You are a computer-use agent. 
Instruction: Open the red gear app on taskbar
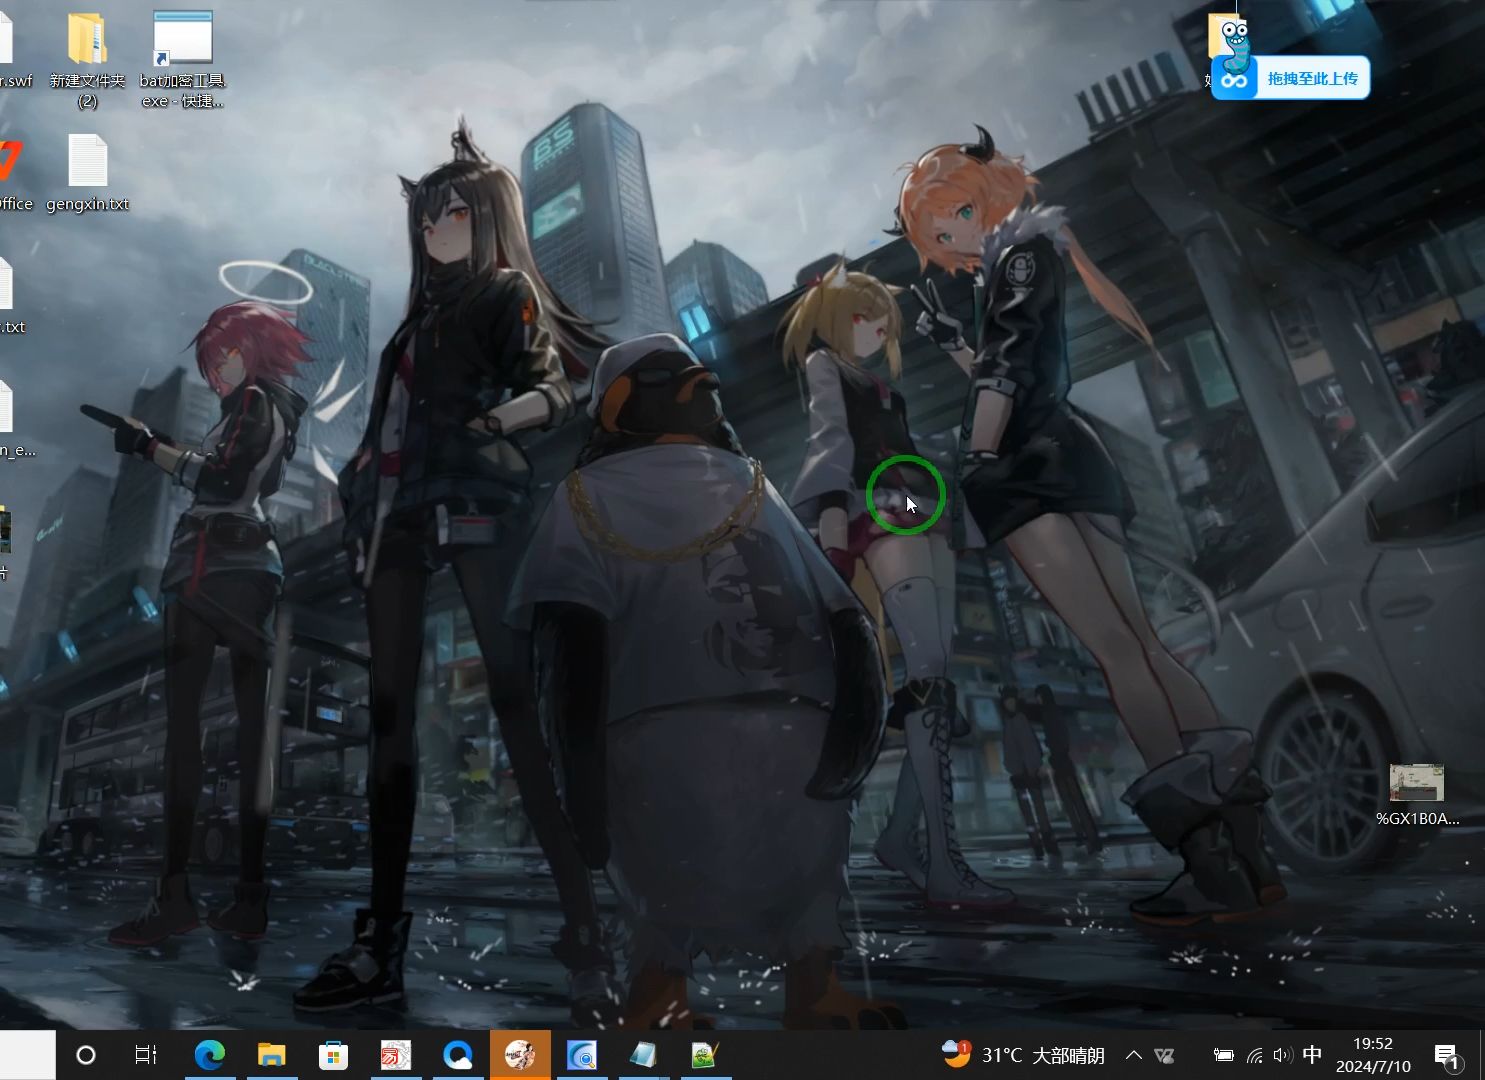(396, 1055)
